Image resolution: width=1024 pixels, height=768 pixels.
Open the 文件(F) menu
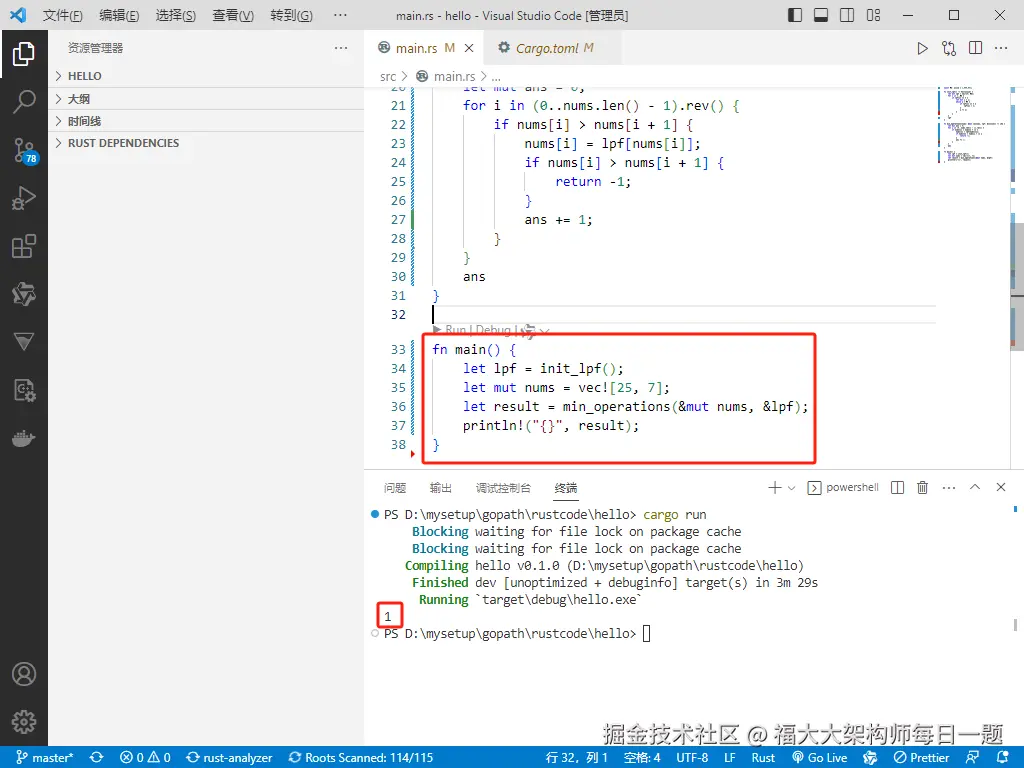63,15
